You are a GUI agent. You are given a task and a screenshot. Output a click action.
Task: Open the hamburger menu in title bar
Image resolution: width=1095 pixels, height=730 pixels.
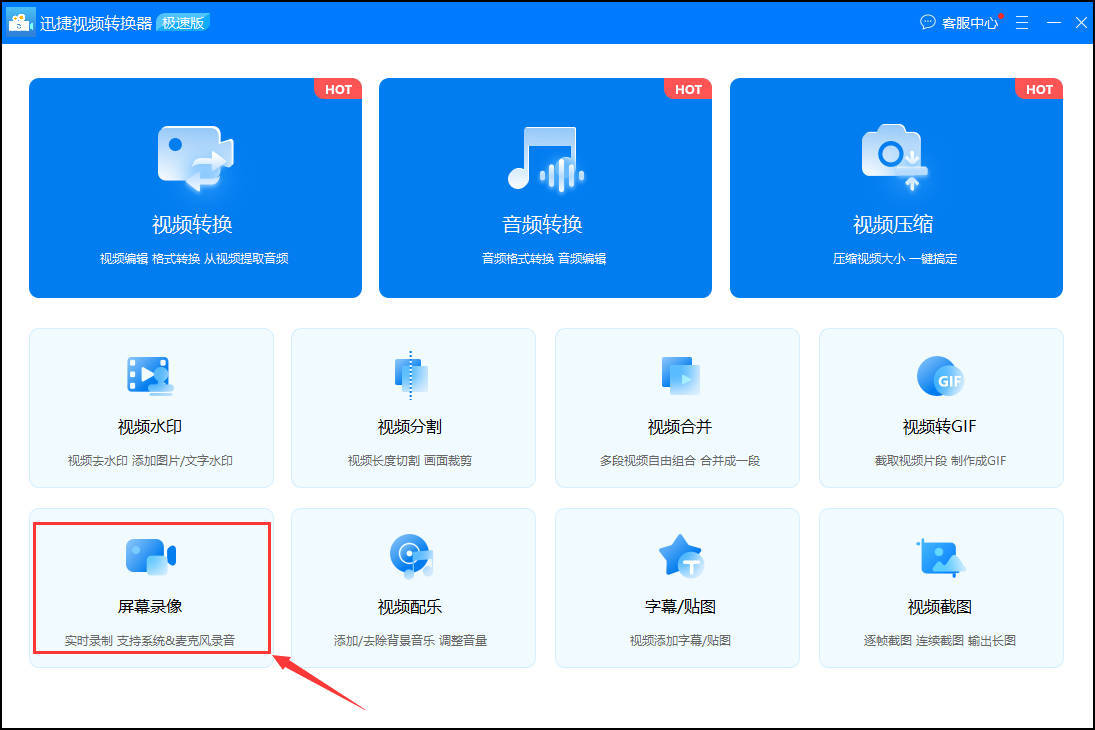[1022, 22]
